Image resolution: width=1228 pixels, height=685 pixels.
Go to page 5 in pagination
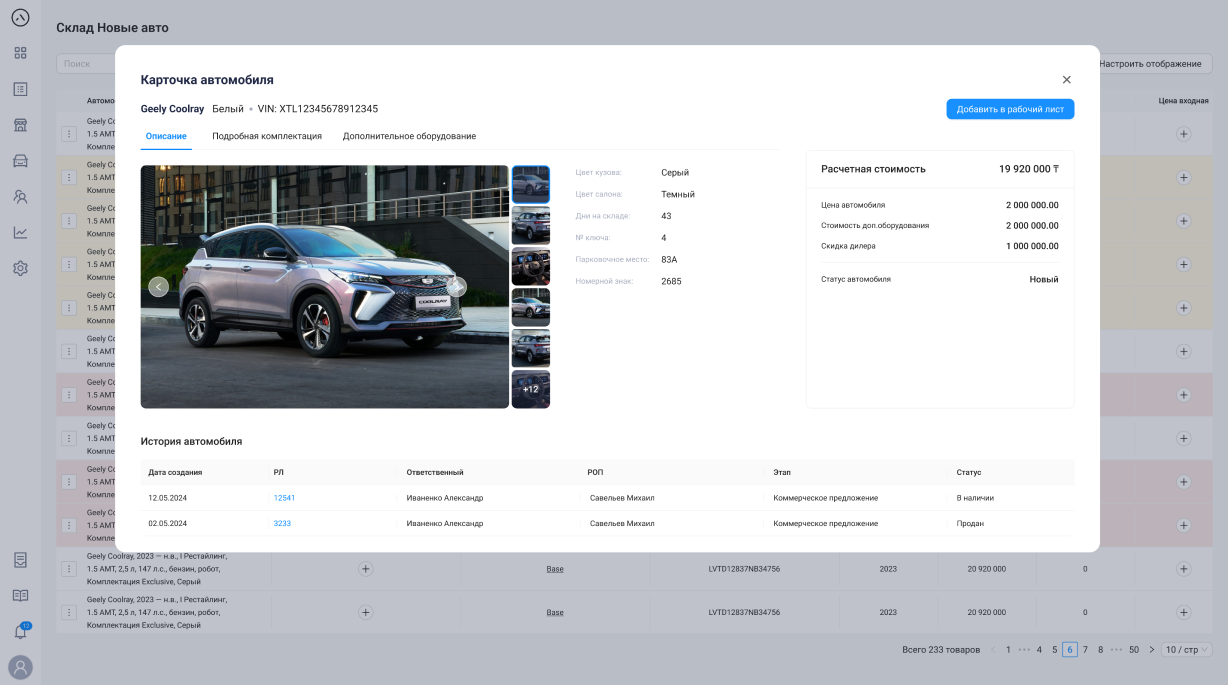pos(1054,650)
